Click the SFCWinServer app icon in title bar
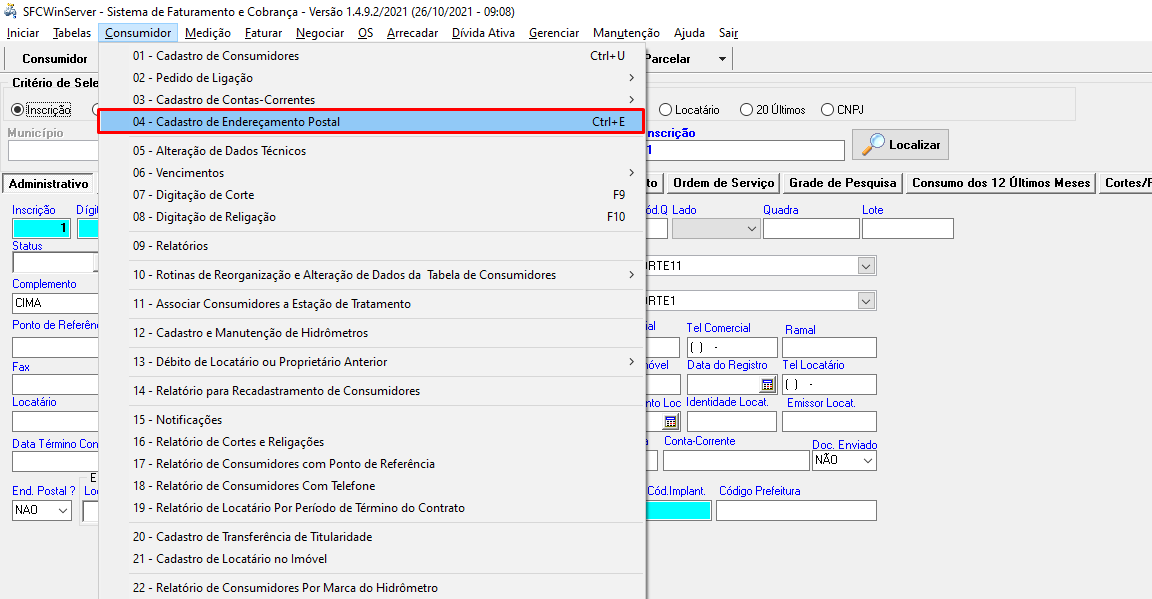 point(11,11)
